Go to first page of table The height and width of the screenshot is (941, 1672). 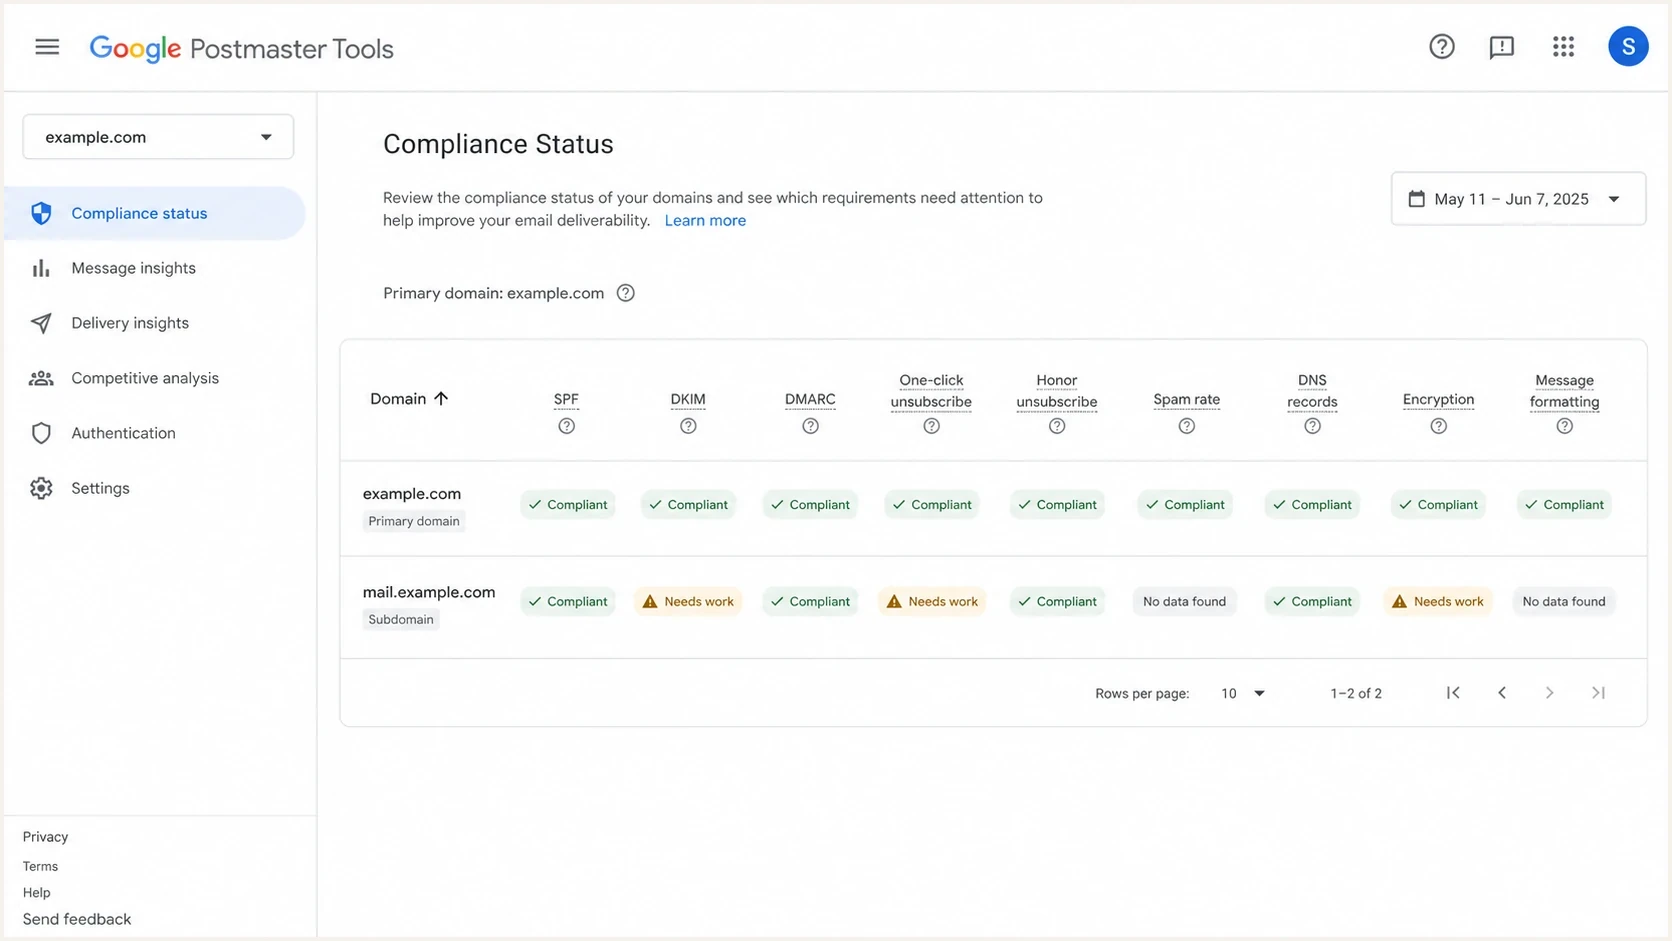[x=1453, y=692]
